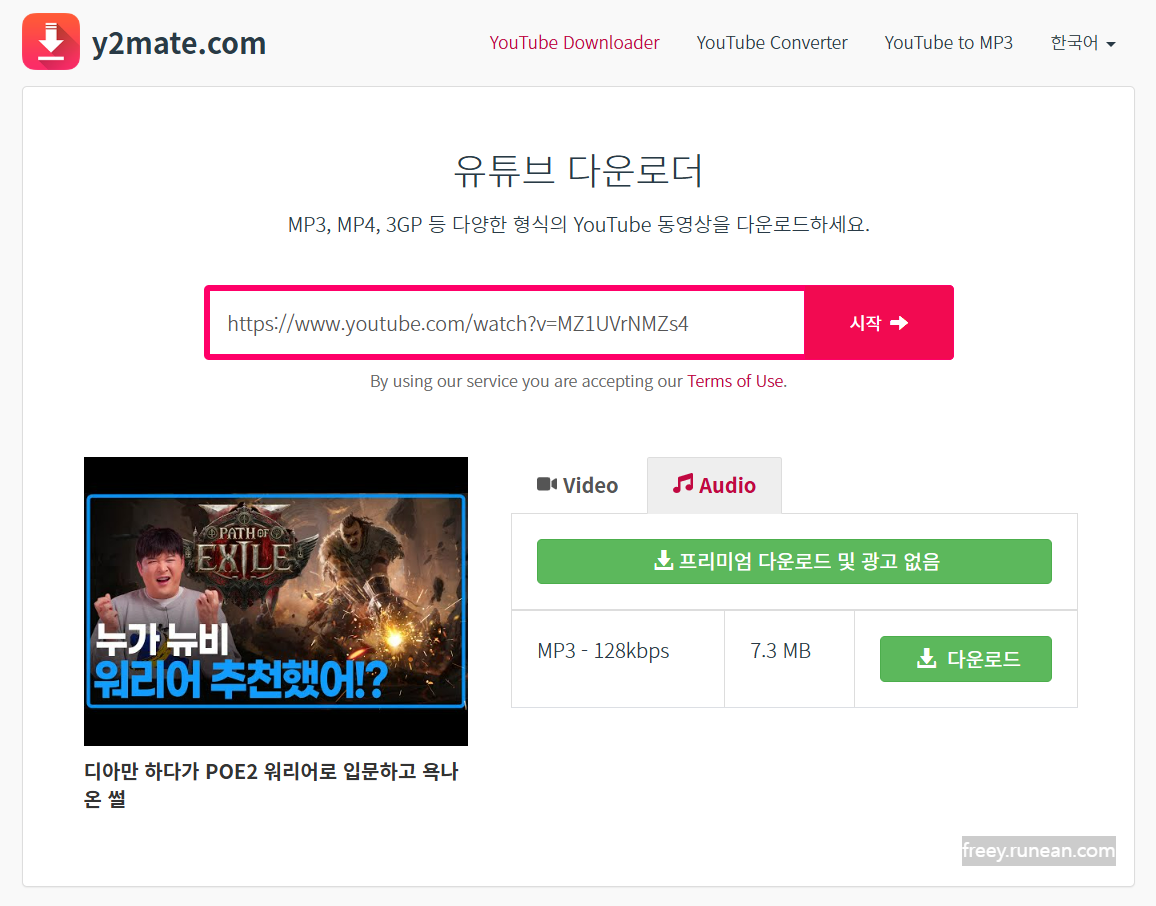This screenshot has width=1156, height=906.
Task: Click the freey.runean.com watermark text
Action: point(1038,851)
